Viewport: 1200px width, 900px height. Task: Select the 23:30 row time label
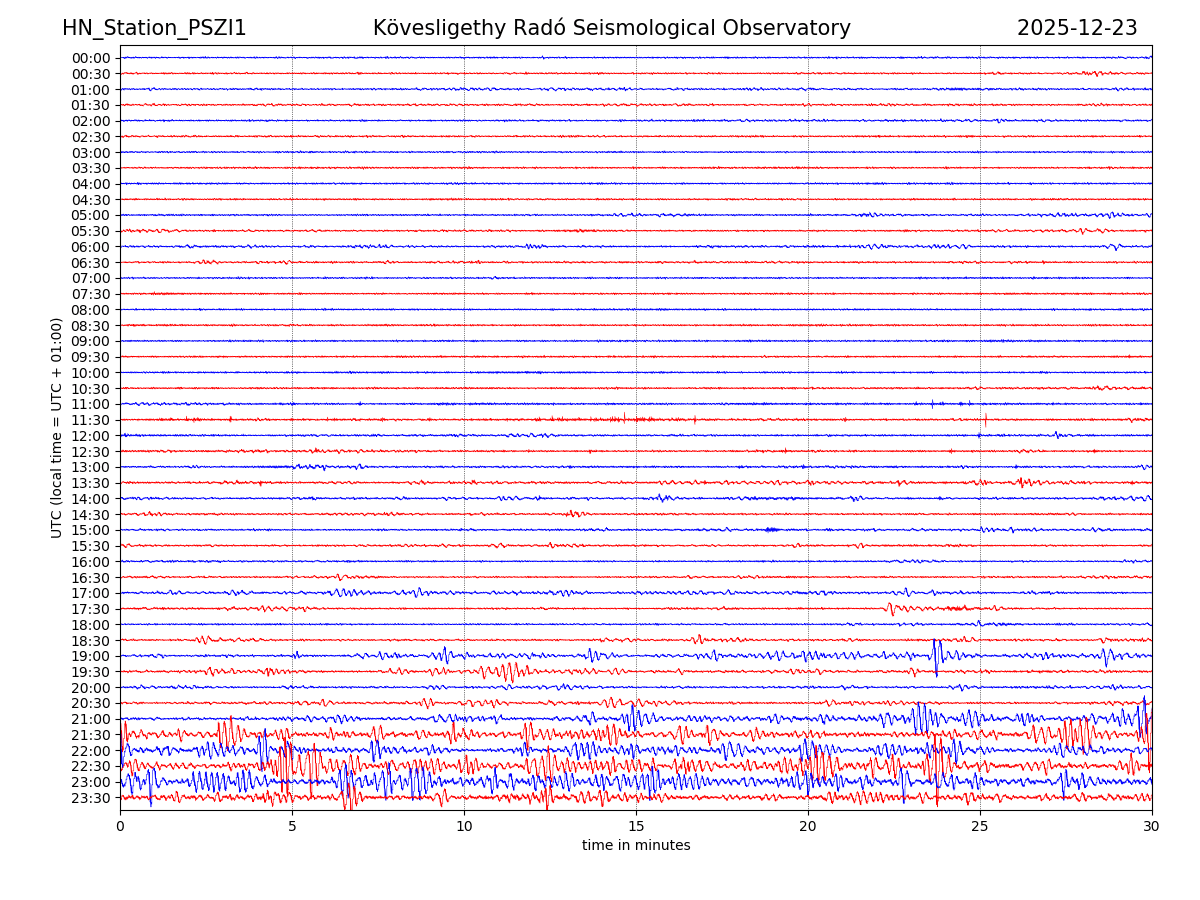coord(90,798)
